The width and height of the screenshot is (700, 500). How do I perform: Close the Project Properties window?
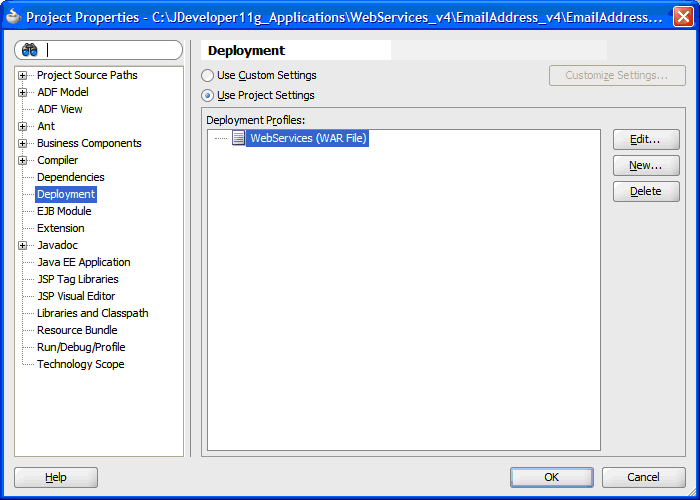[x=683, y=17]
